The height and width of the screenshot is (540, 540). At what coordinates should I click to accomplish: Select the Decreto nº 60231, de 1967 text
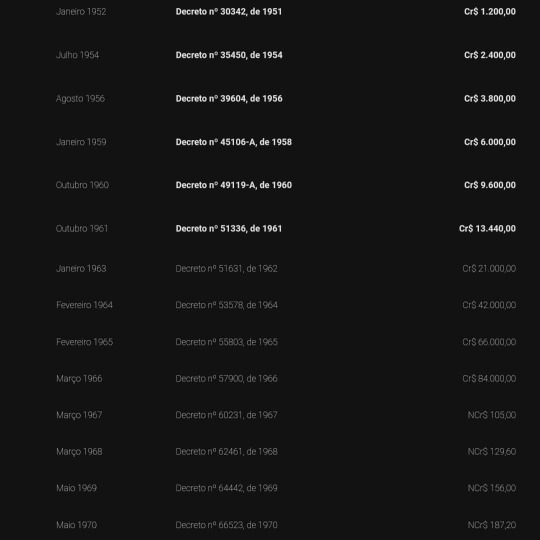(x=226, y=415)
